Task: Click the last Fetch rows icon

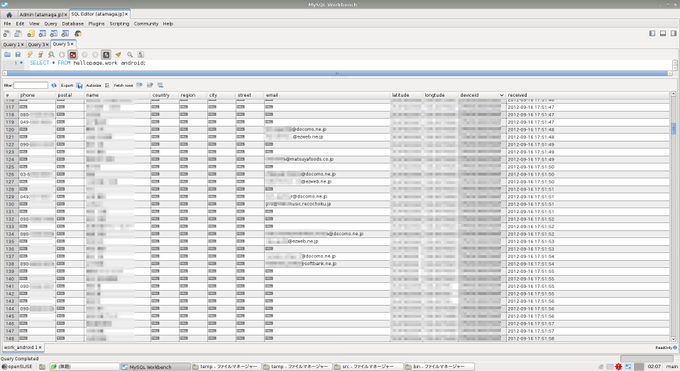Action: [x=160, y=85]
